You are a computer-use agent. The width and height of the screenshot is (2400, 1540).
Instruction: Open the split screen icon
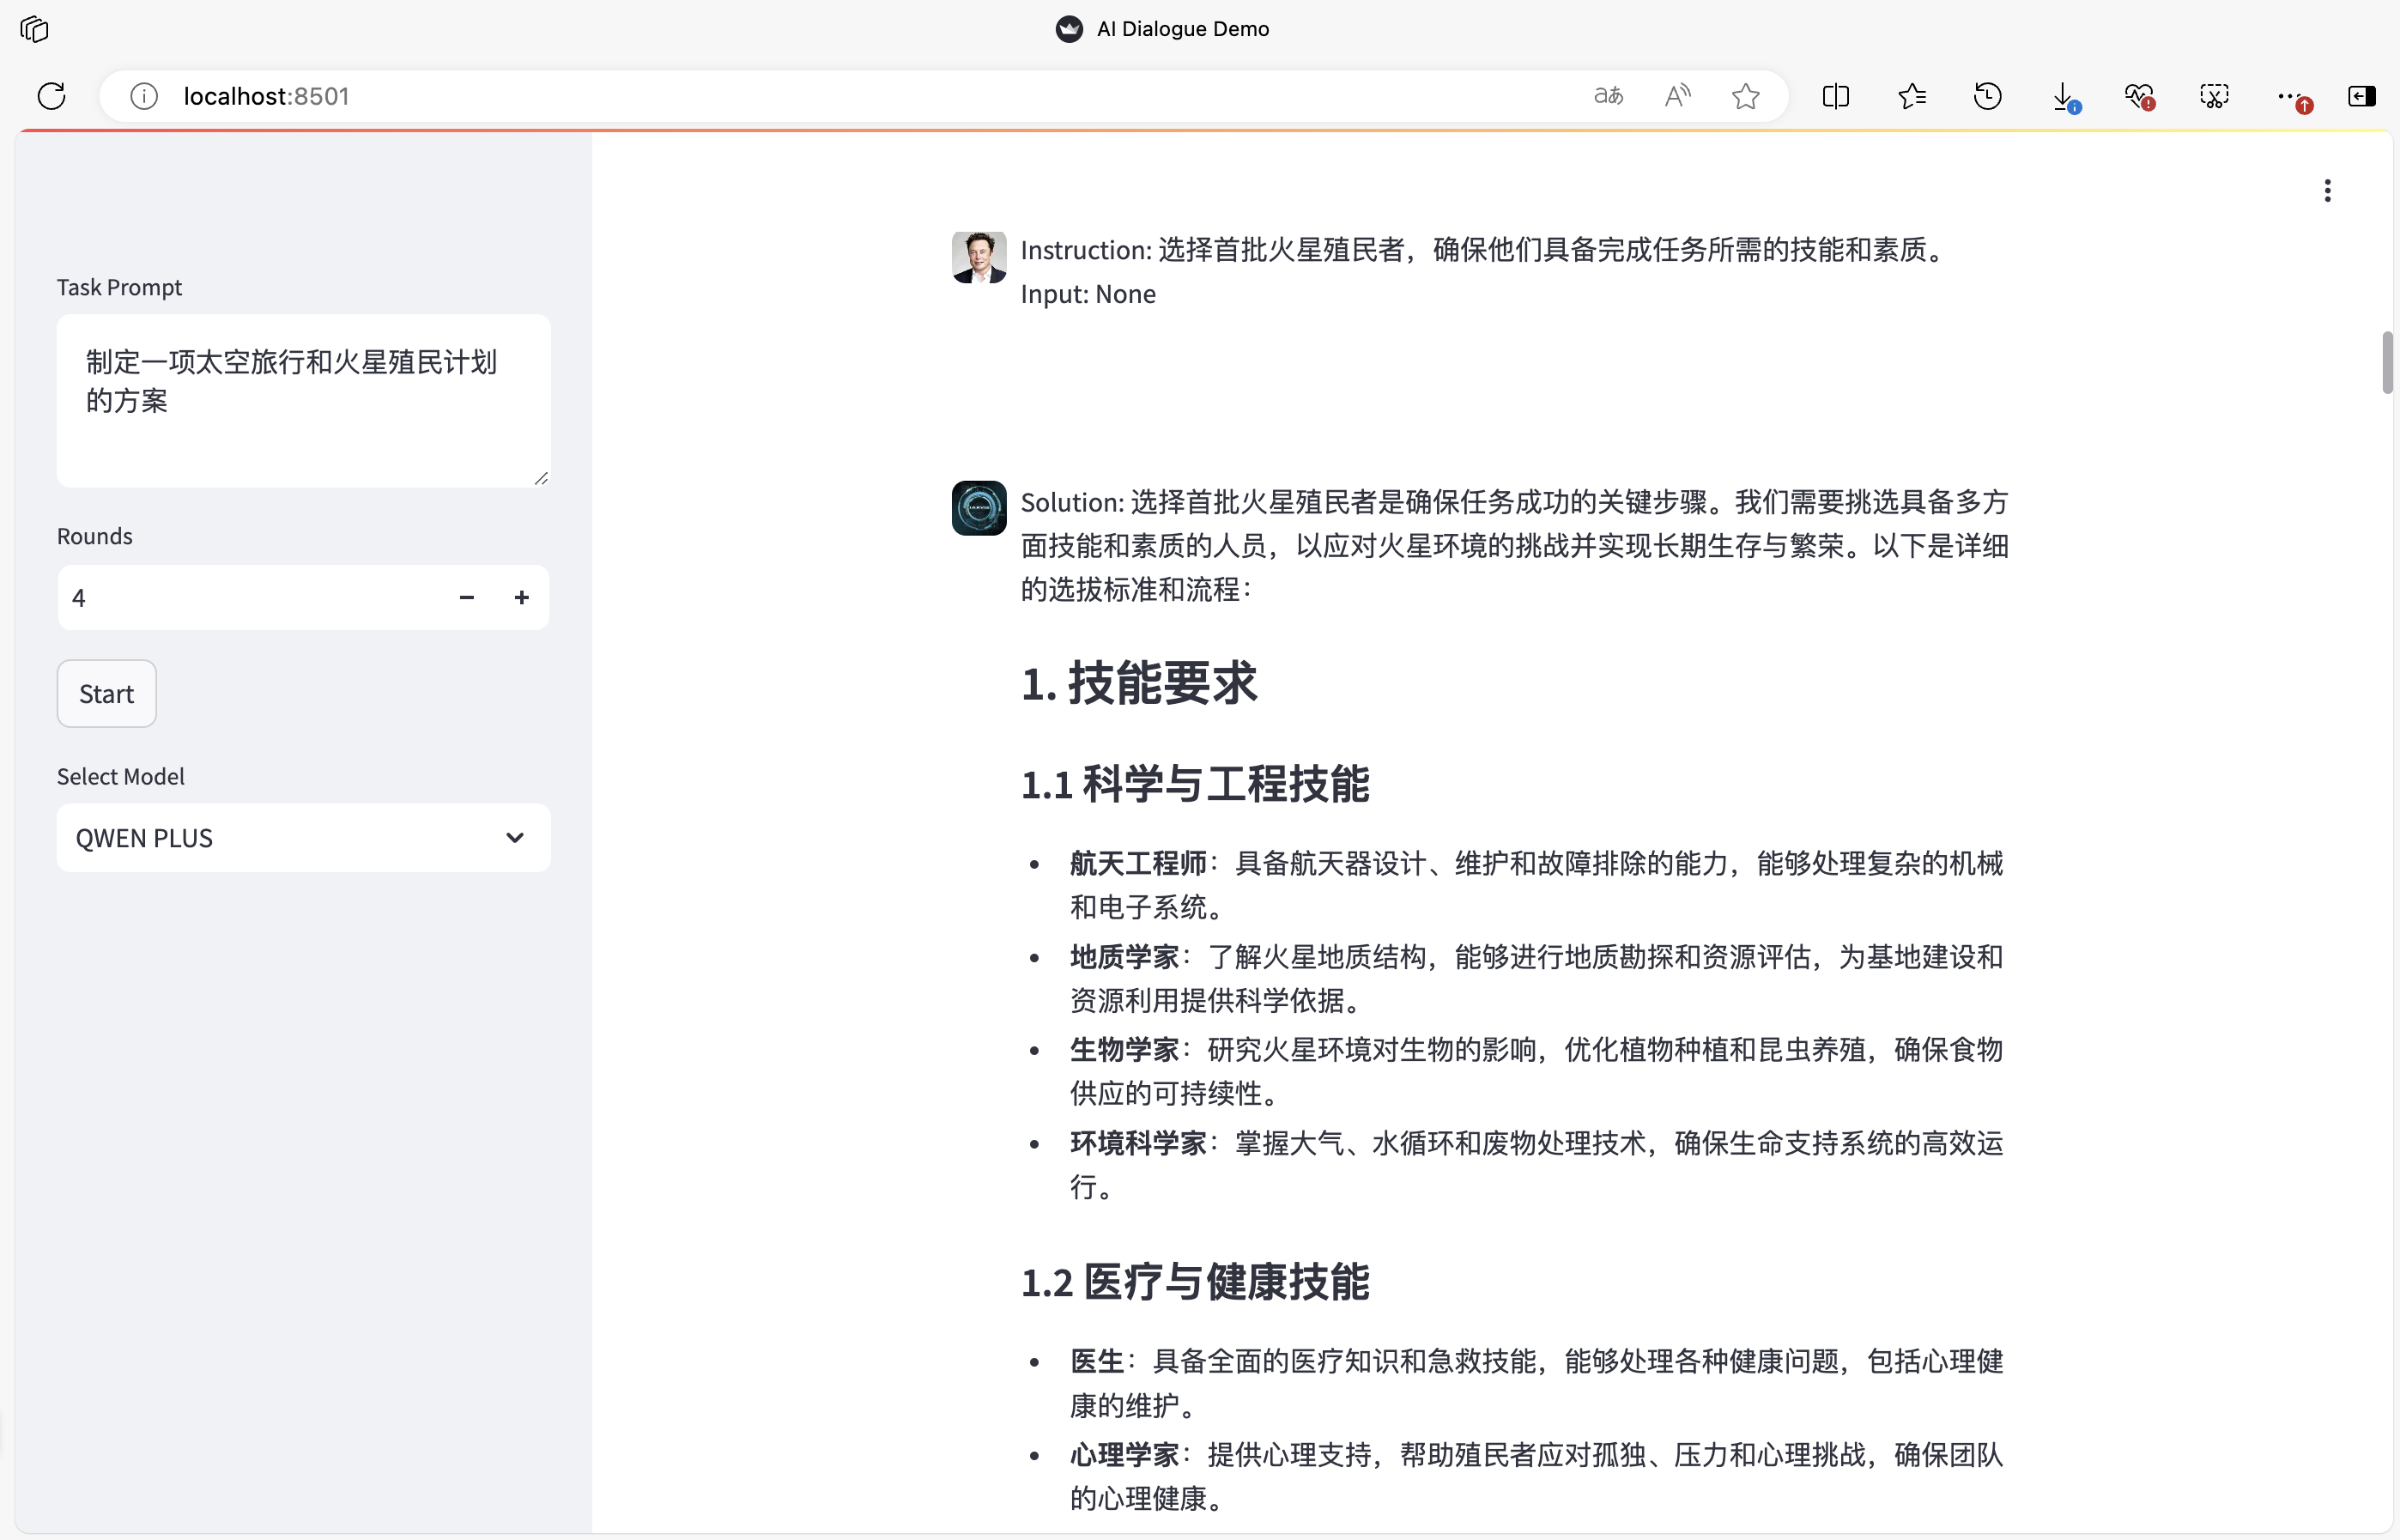tap(1835, 96)
